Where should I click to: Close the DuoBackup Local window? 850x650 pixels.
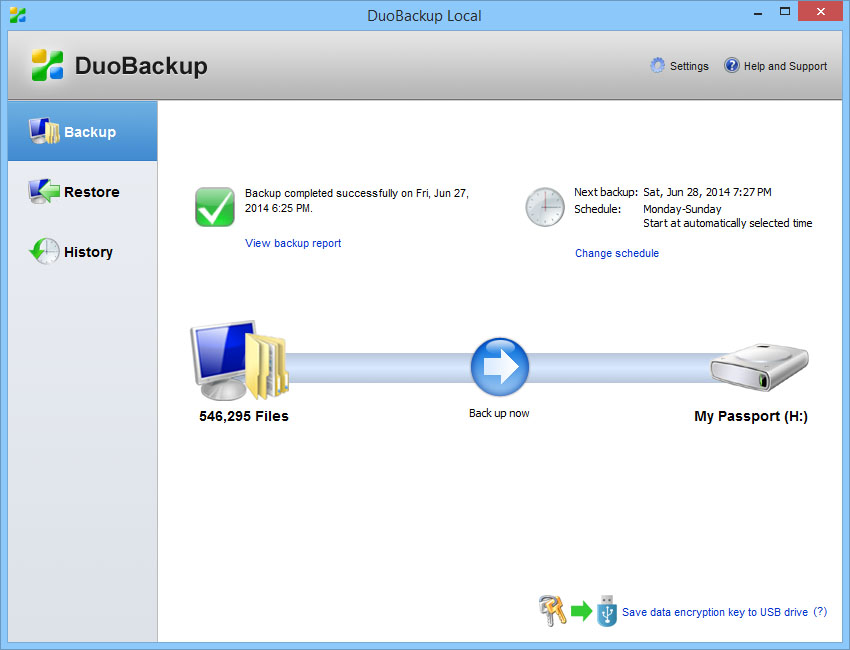(821, 11)
